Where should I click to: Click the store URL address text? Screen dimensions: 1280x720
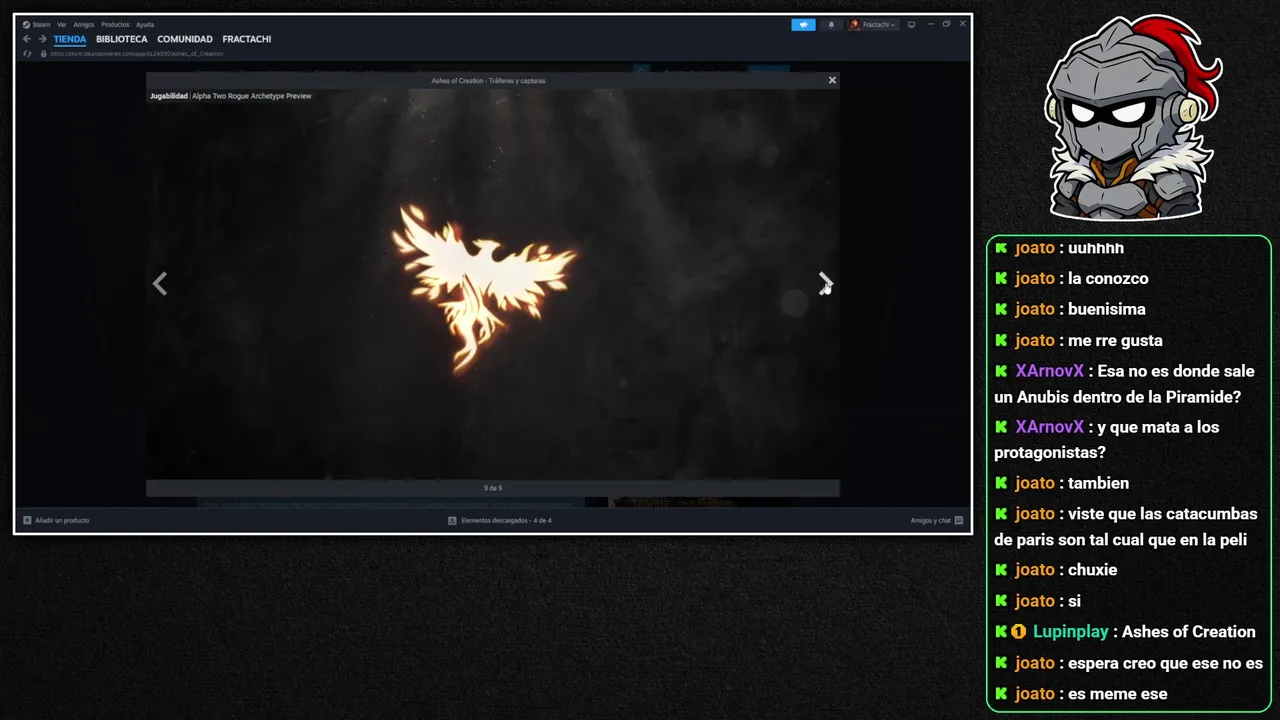(x=136, y=54)
